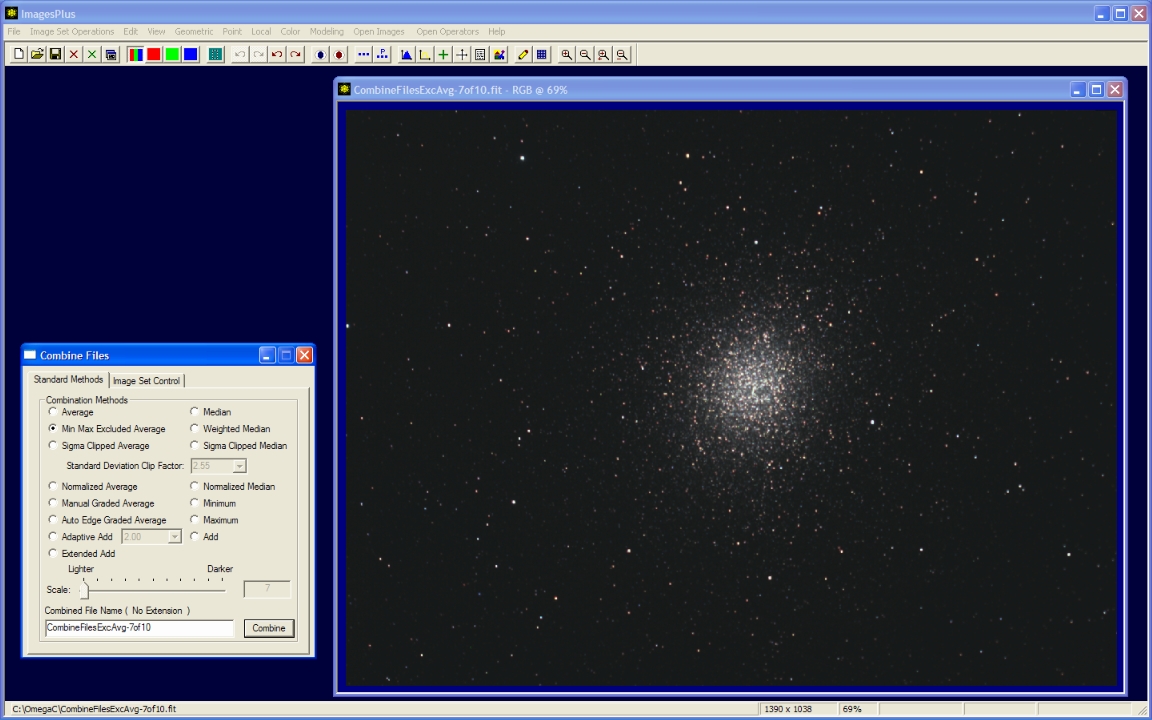The height and width of the screenshot is (720, 1152).
Task: Click the star cluster image
Action: pyautogui.click(x=731, y=397)
